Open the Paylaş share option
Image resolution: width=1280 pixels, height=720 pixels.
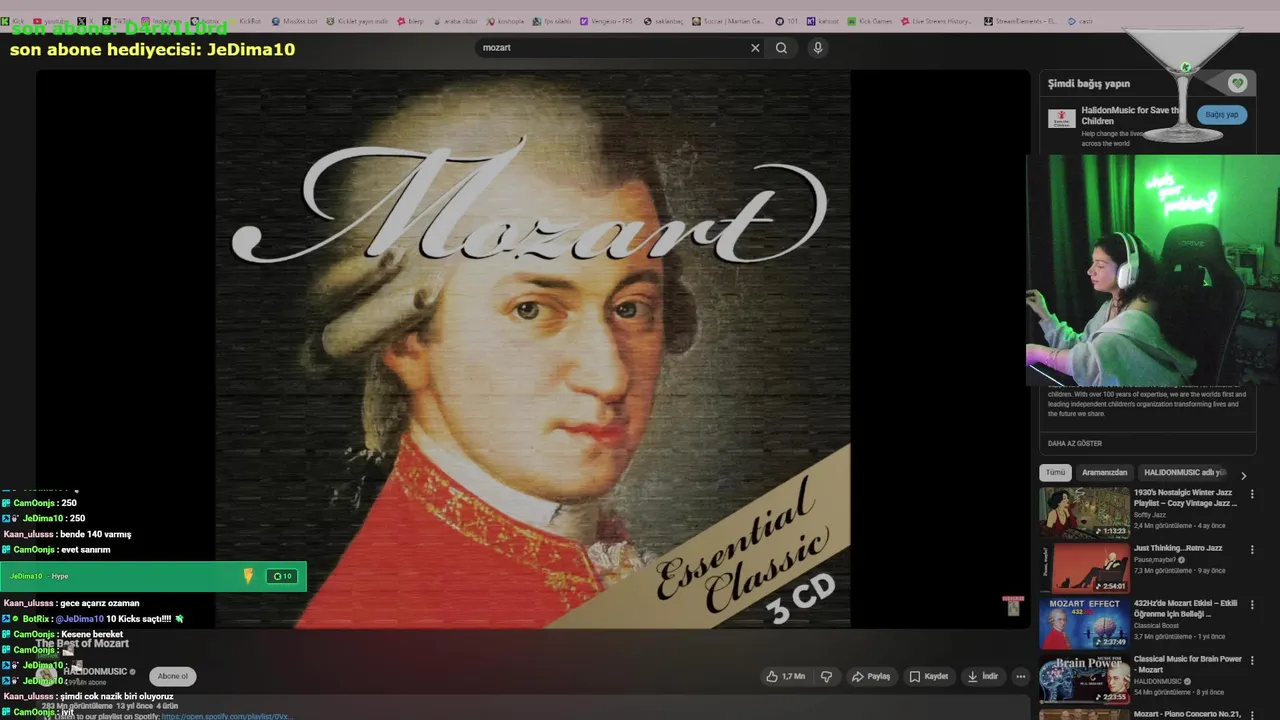point(871,677)
